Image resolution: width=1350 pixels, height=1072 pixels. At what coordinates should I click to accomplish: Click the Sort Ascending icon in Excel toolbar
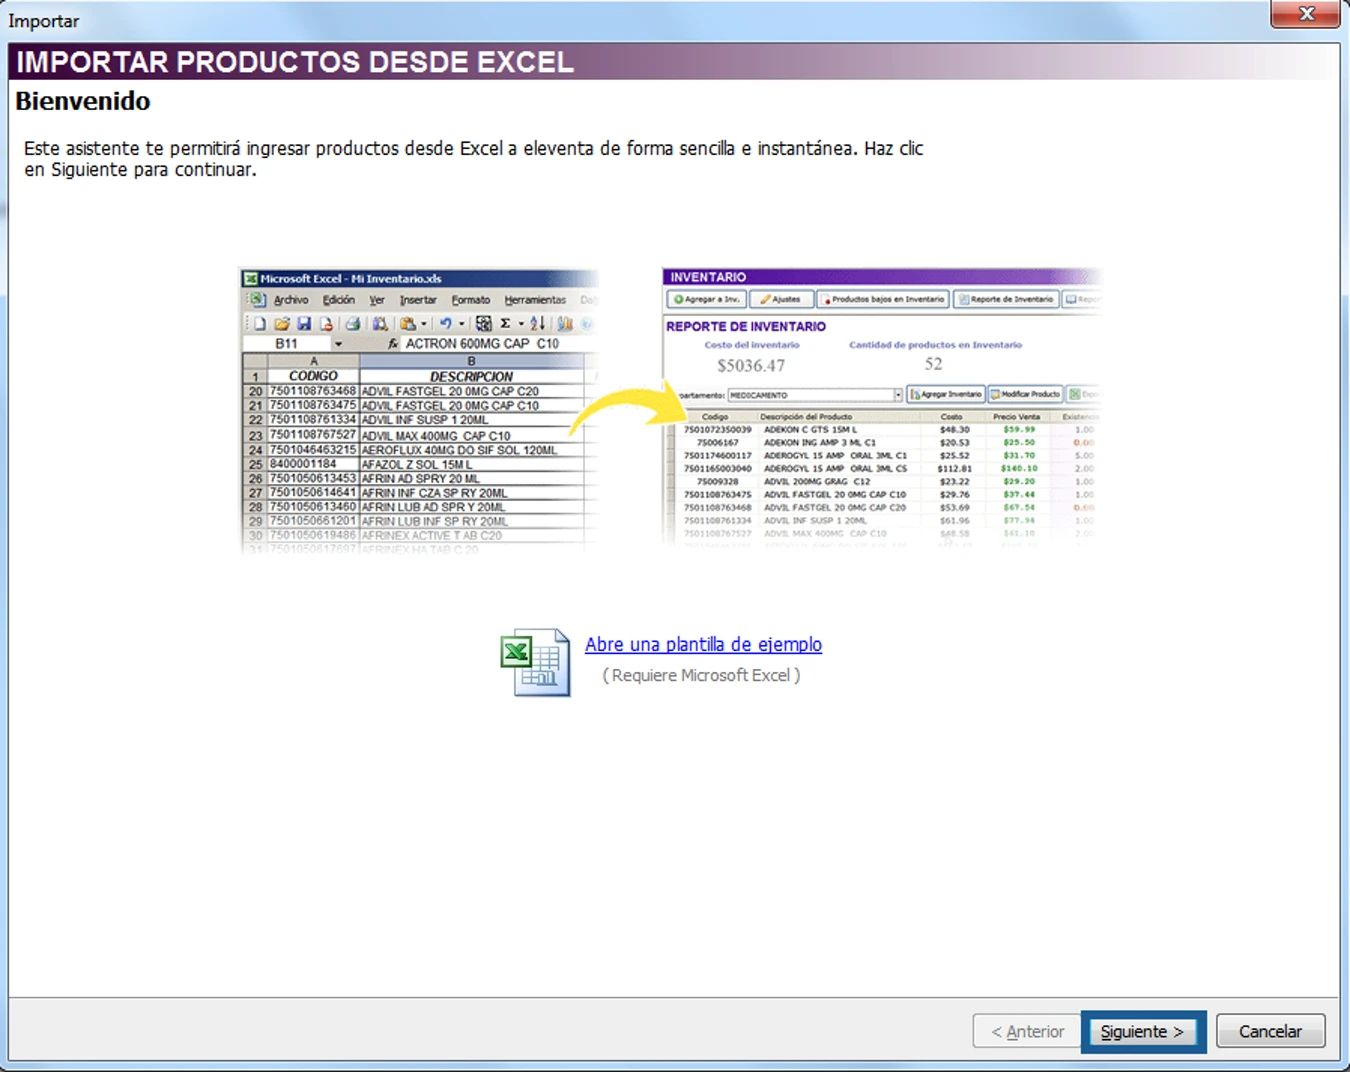(537, 323)
